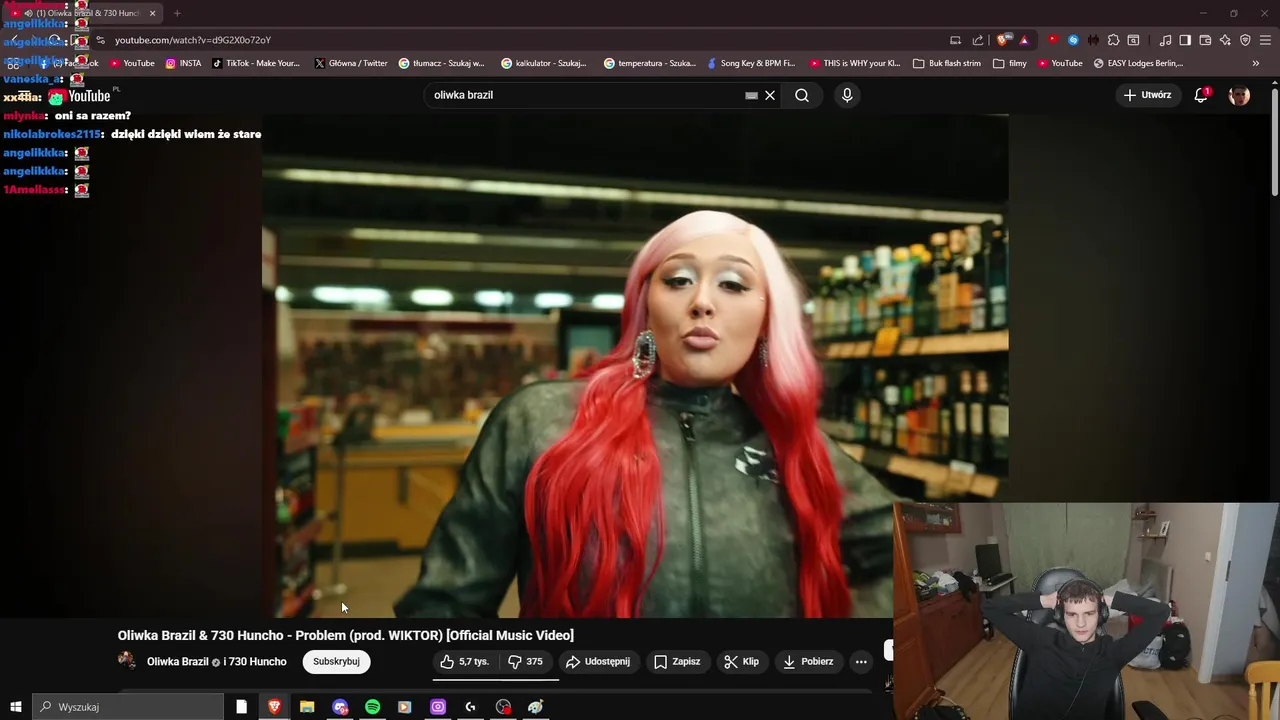This screenshot has height=720, width=1280.
Task: Open the TikTok - Make Your bookmark
Action: [x=256, y=63]
